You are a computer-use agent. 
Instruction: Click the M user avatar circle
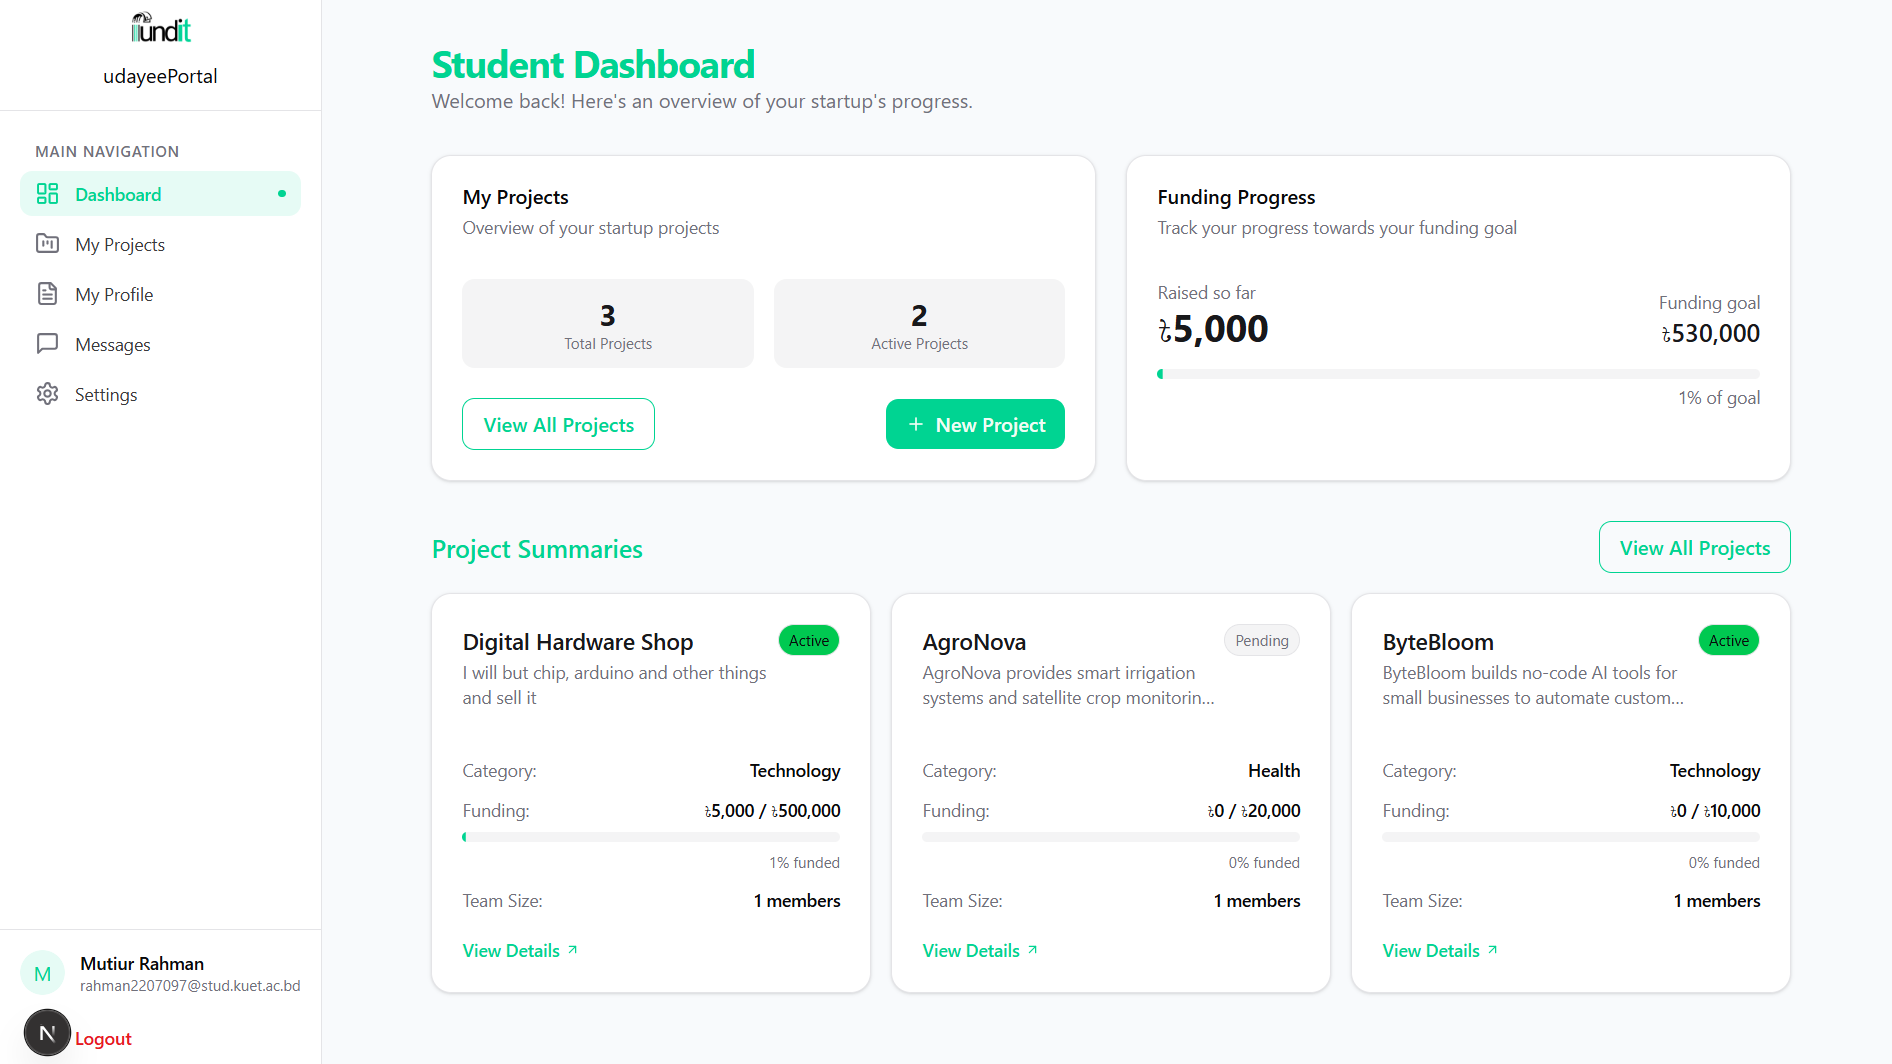tap(43, 973)
